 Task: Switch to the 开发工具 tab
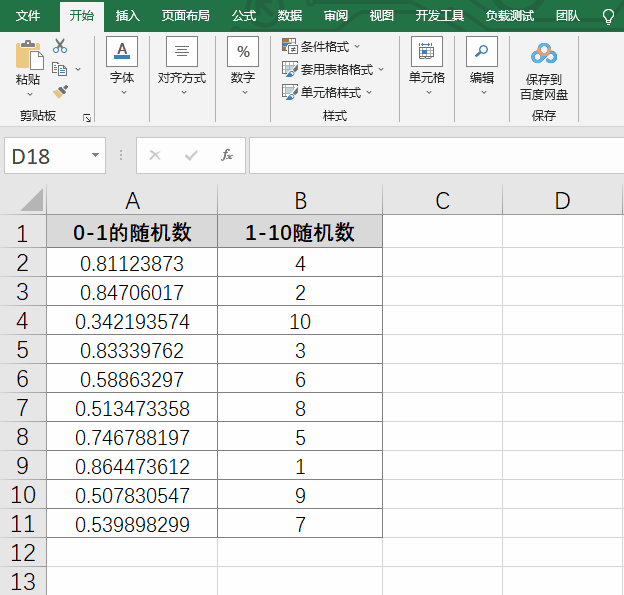(439, 16)
